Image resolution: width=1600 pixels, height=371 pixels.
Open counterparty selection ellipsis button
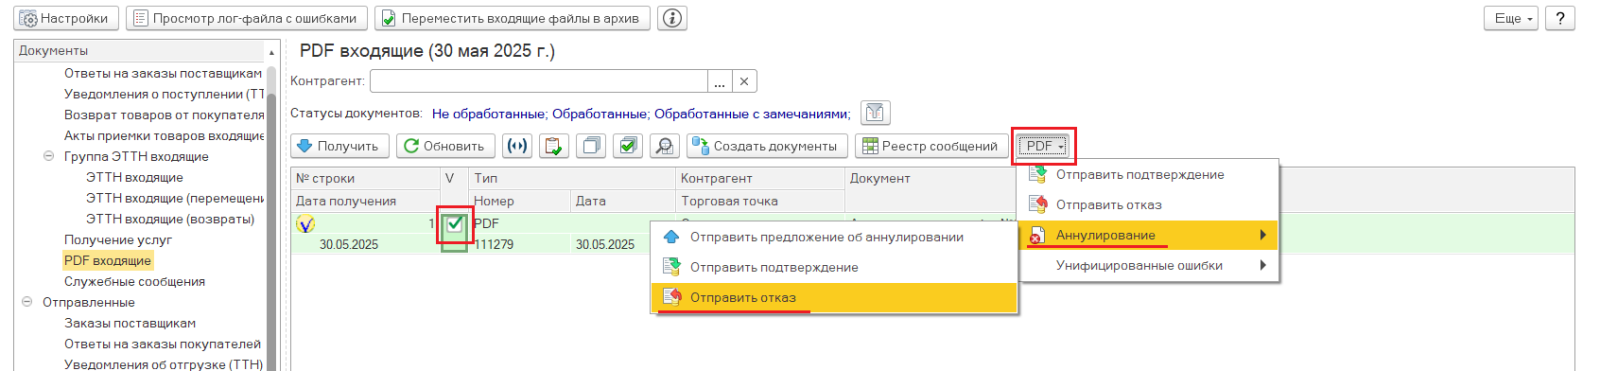[x=720, y=81]
